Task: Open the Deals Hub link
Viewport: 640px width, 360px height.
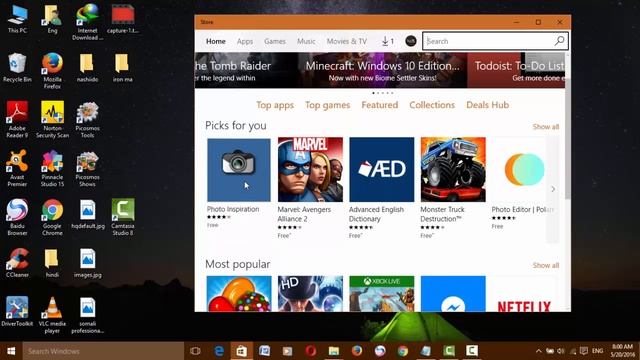Action: point(487,105)
